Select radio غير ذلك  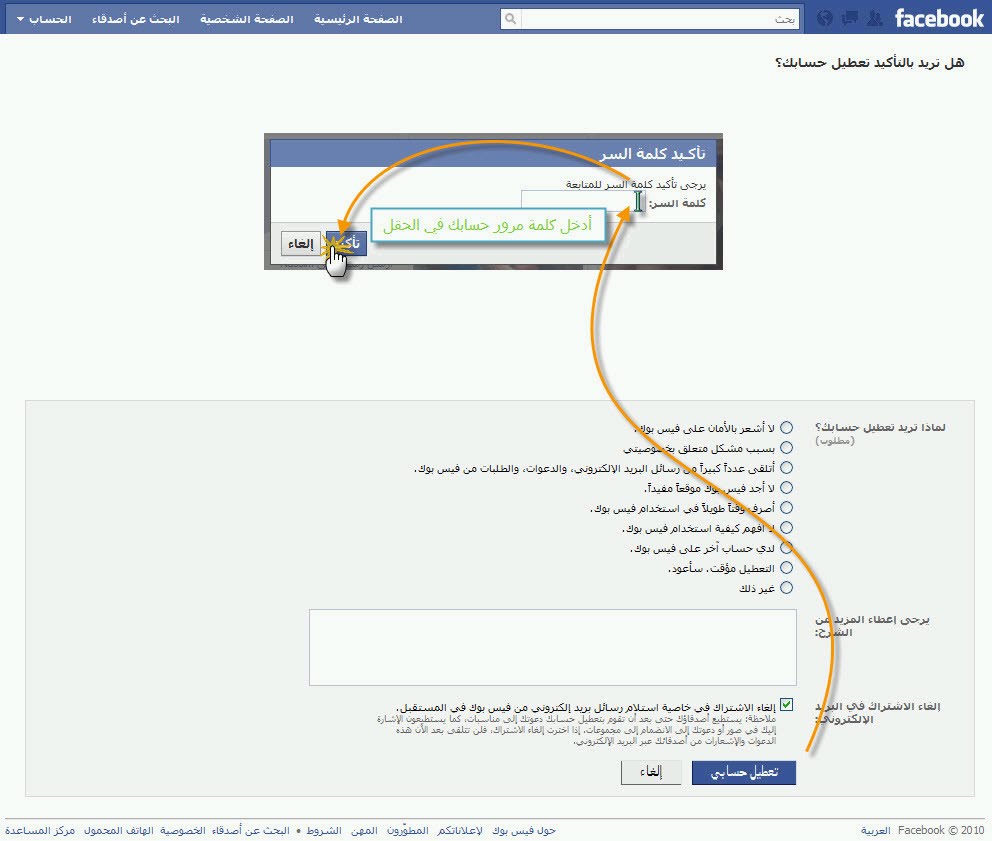pos(786,588)
